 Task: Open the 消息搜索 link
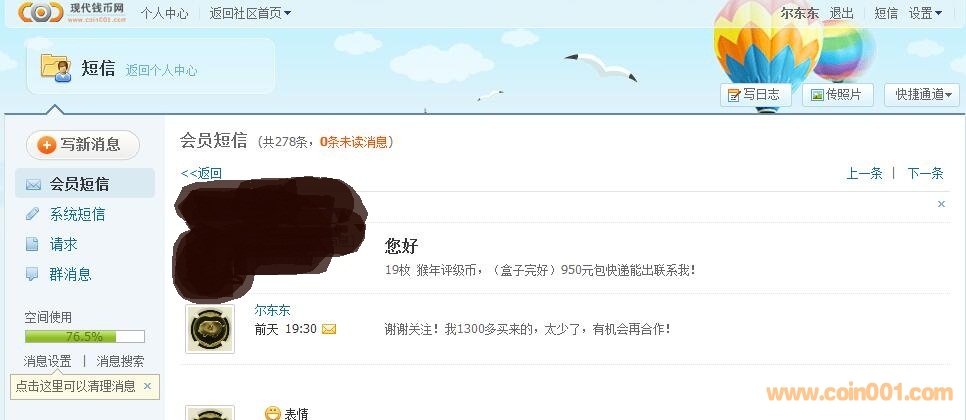pyautogui.click(x=120, y=361)
